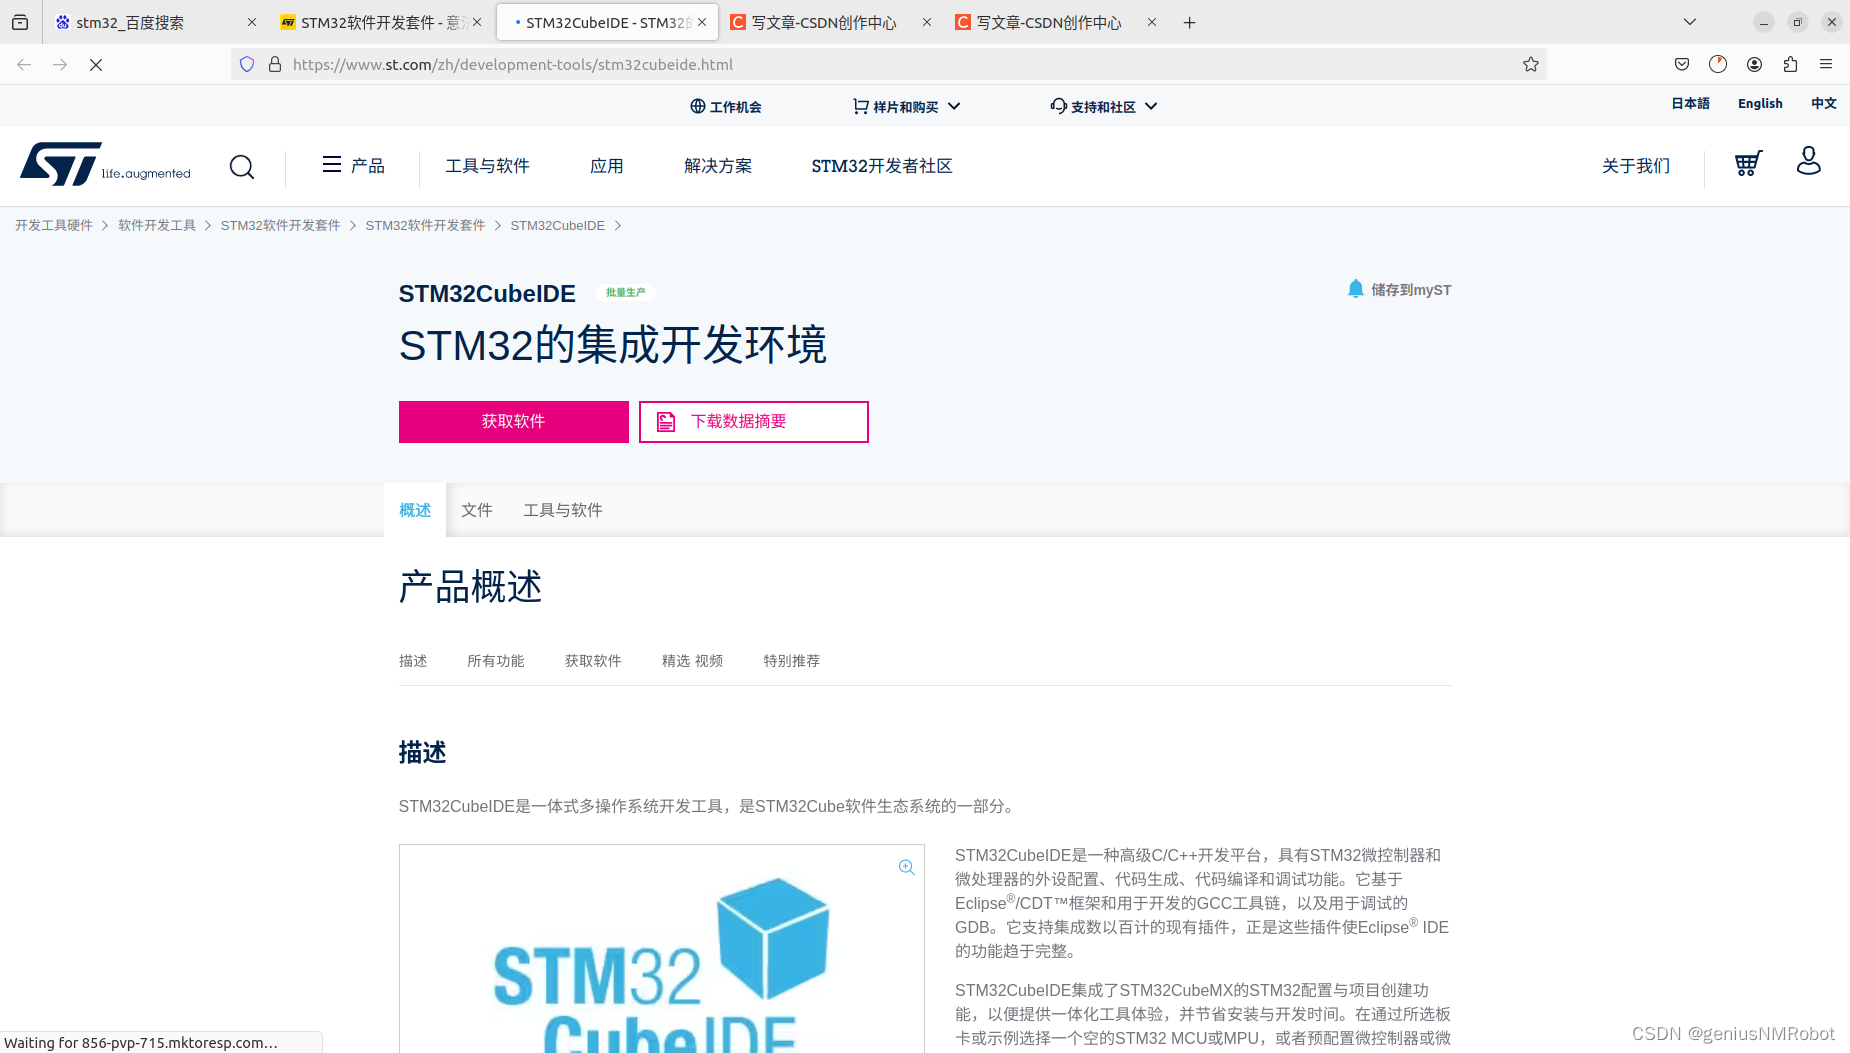Open the site search magnifier icon

[x=242, y=166]
